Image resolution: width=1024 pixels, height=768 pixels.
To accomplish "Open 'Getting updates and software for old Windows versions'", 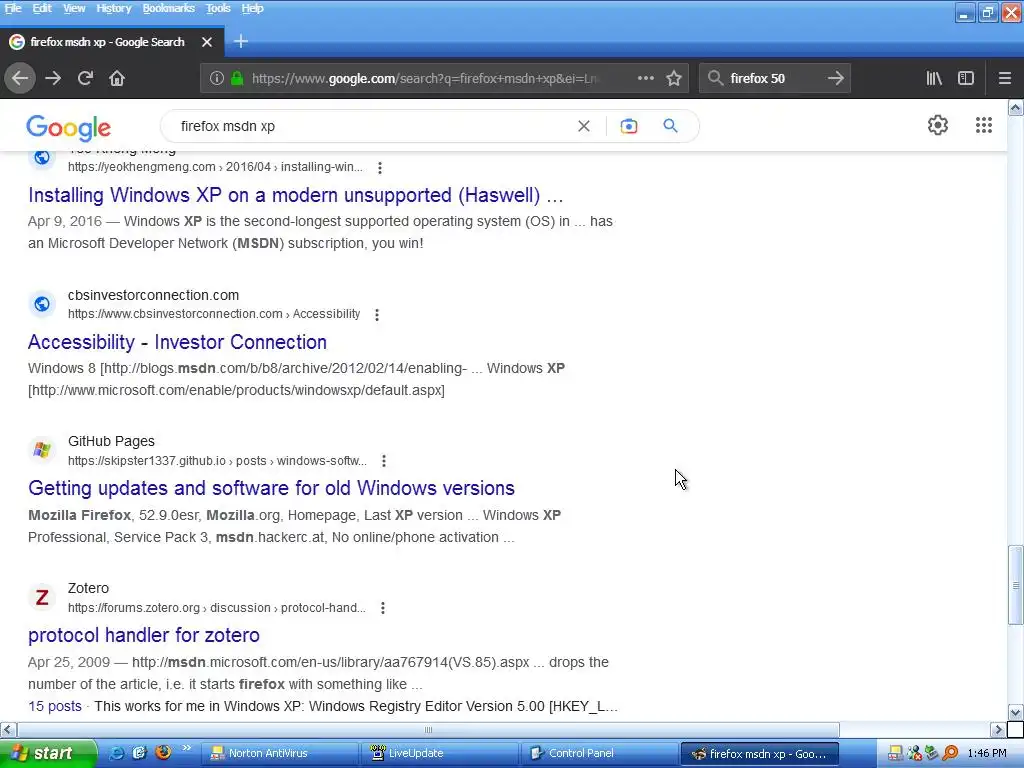I will click(x=272, y=488).
